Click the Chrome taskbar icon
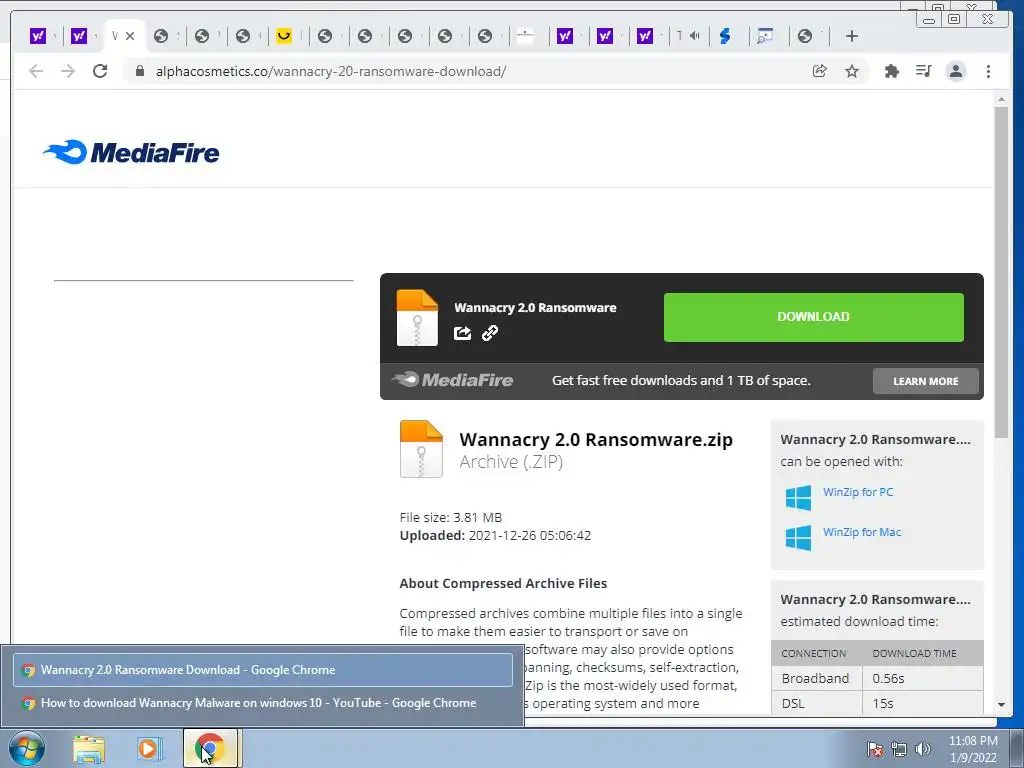The width and height of the screenshot is (1024, 768). (x=210, y=748)
